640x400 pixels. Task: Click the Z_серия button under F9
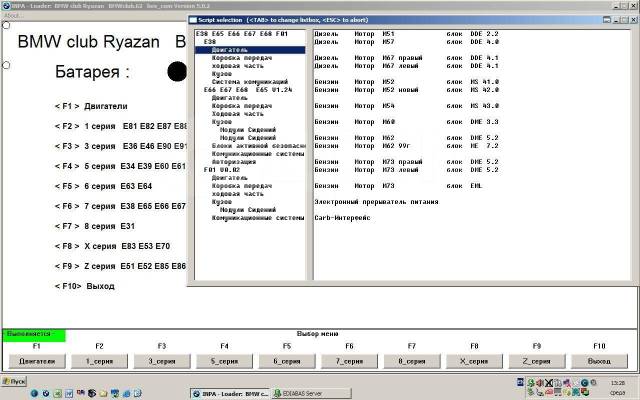pos(536,361)
